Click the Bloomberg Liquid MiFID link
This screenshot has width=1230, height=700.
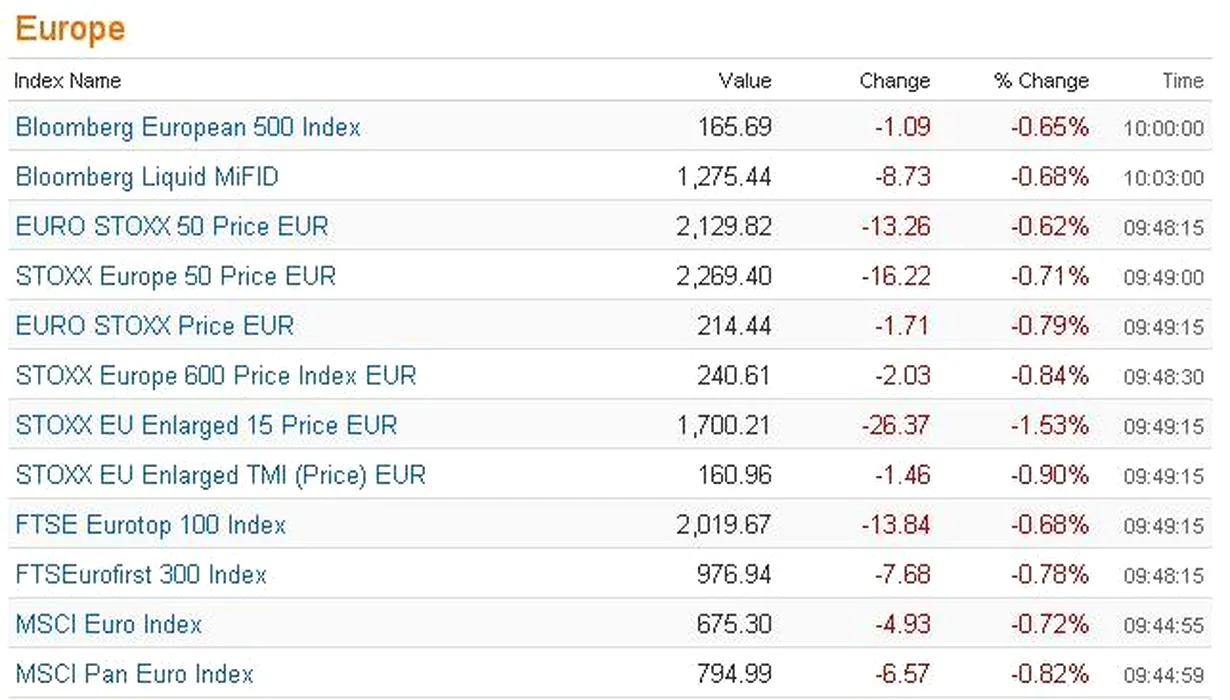(147, 178)
